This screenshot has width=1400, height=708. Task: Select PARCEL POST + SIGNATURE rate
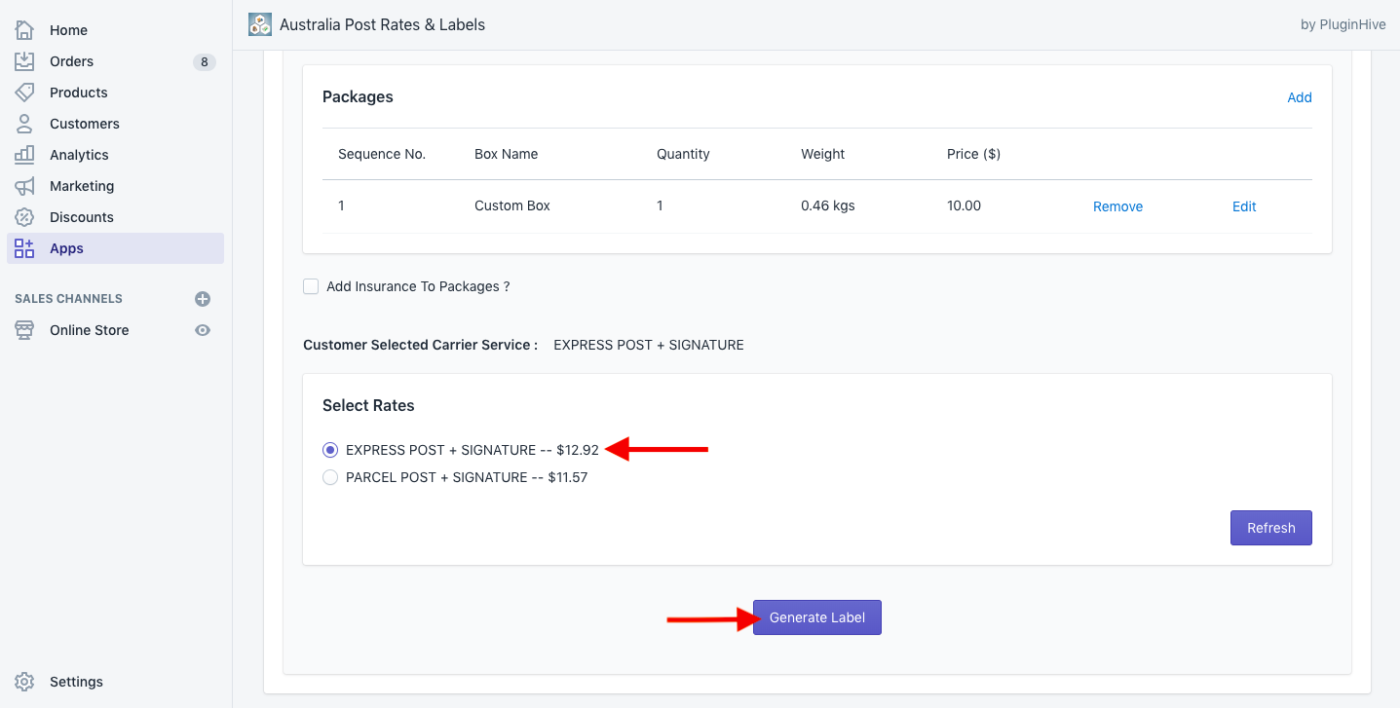click(330, 477)
